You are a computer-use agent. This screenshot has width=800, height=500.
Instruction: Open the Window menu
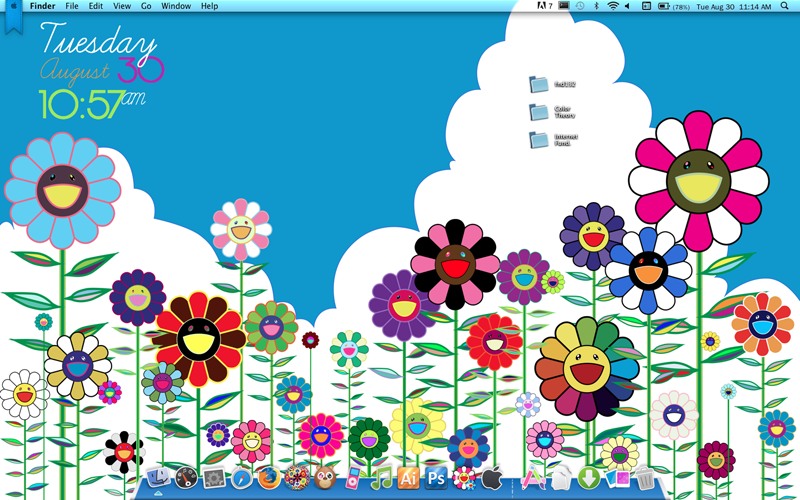[176, 6]
